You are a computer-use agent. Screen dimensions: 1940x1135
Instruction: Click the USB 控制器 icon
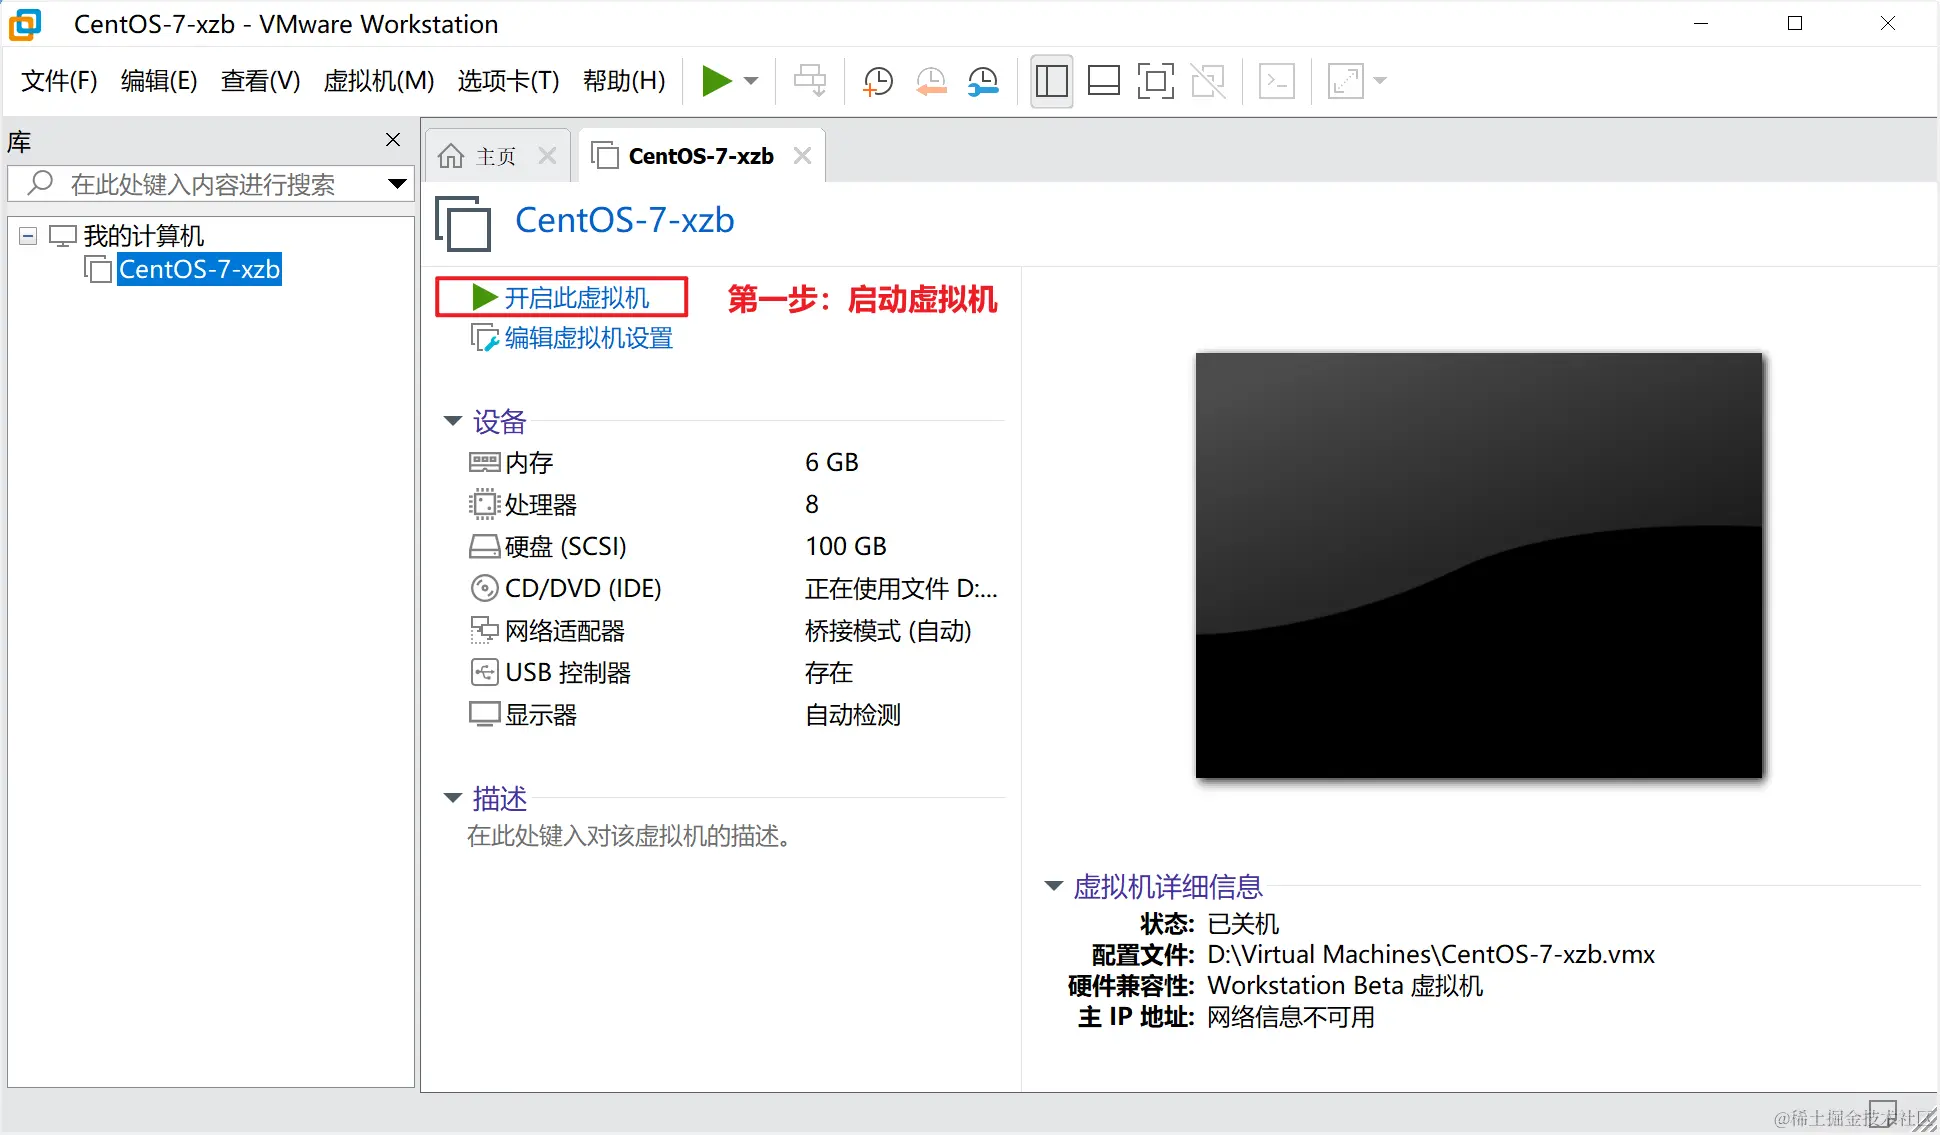(x=484, y=672)
